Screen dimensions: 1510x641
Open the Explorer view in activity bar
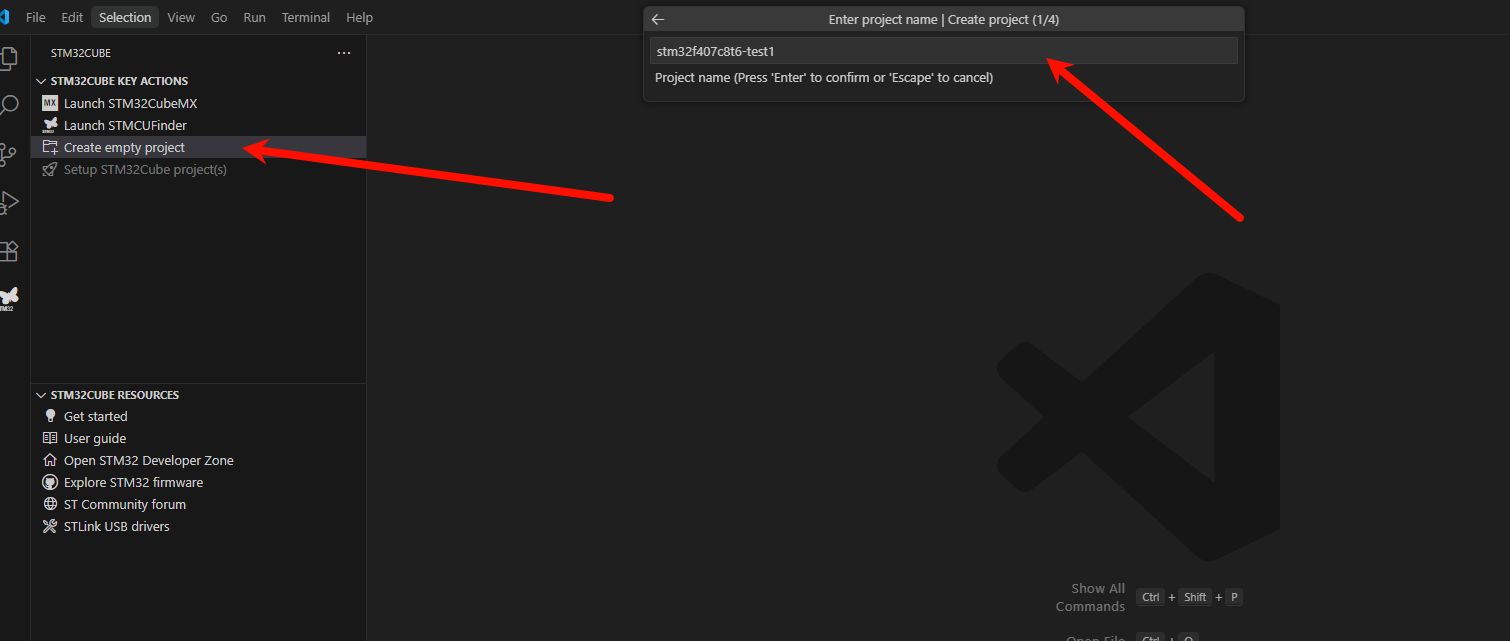tap(8, 58)
